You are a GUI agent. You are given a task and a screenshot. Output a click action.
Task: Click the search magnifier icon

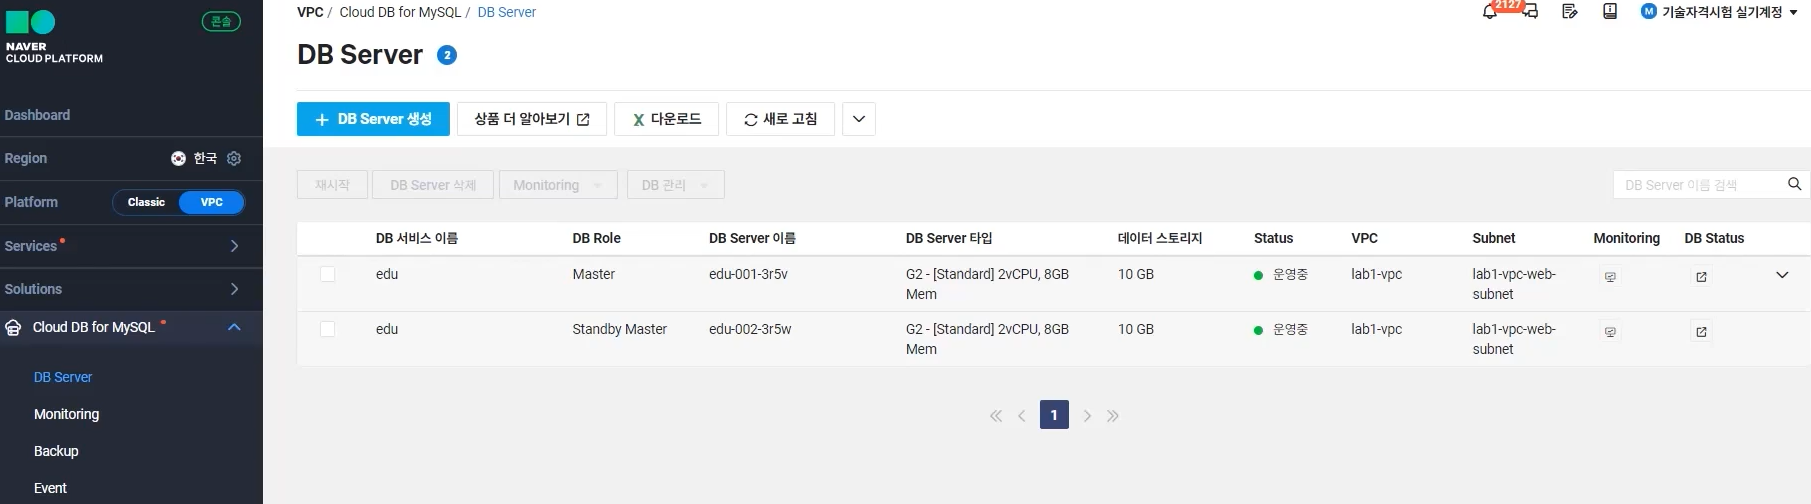click(1795, 184)
